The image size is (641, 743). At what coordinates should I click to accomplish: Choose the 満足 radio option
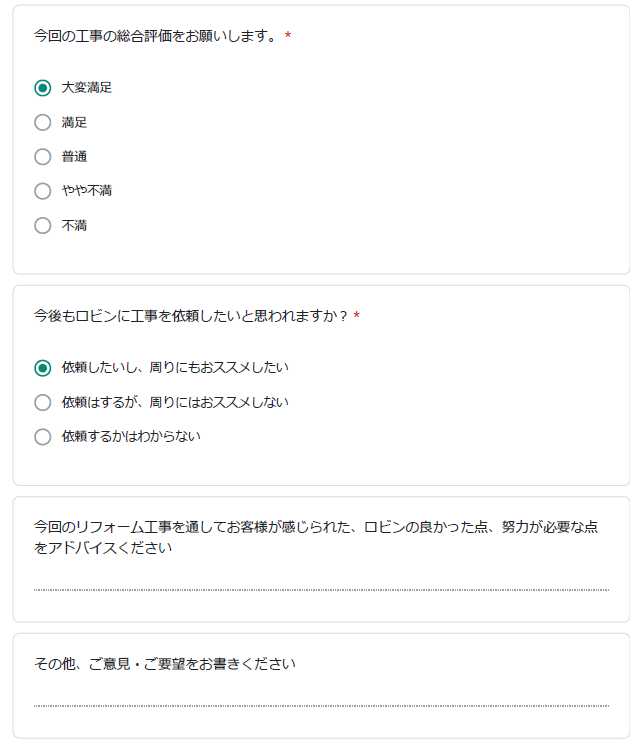click(42, 122)
